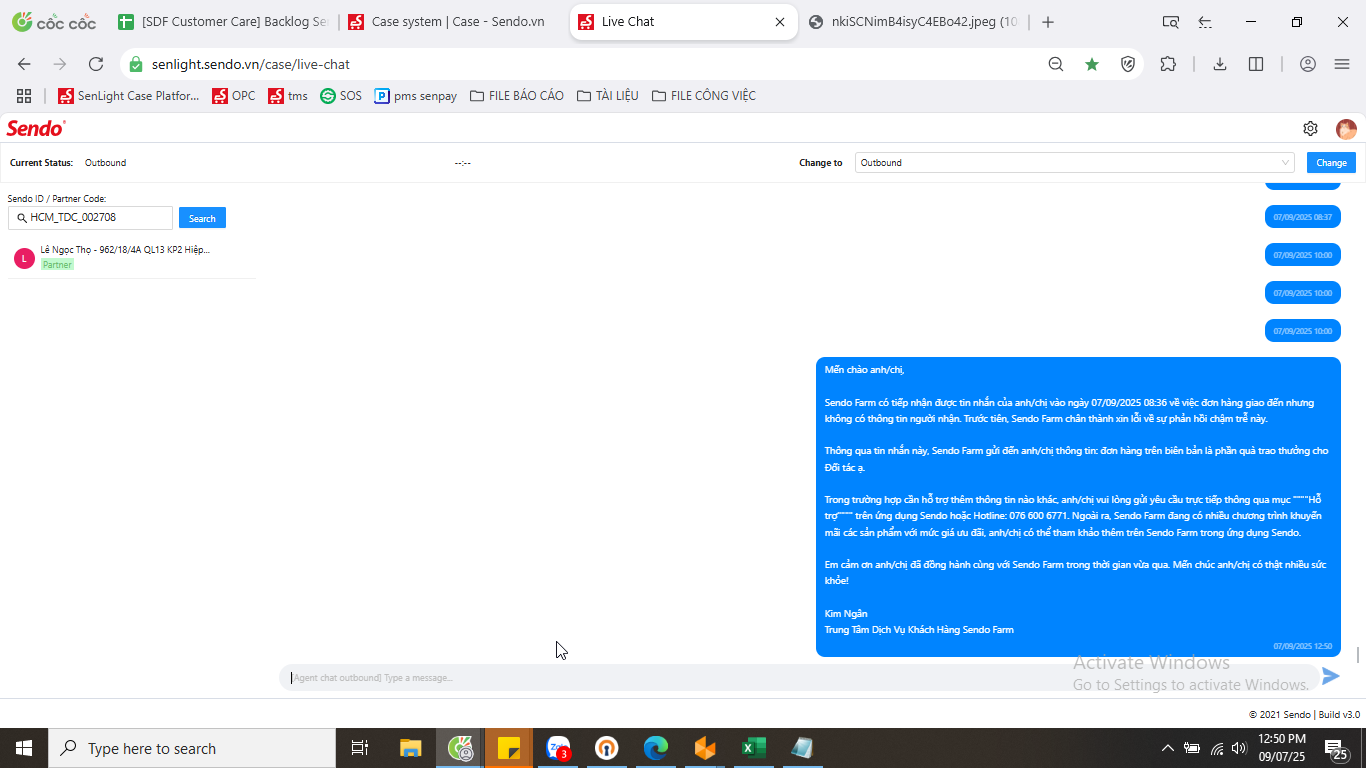Viewport: 1366px width, 768px height.
Task: Click the browser address bar URL
Action: point(251,64)
